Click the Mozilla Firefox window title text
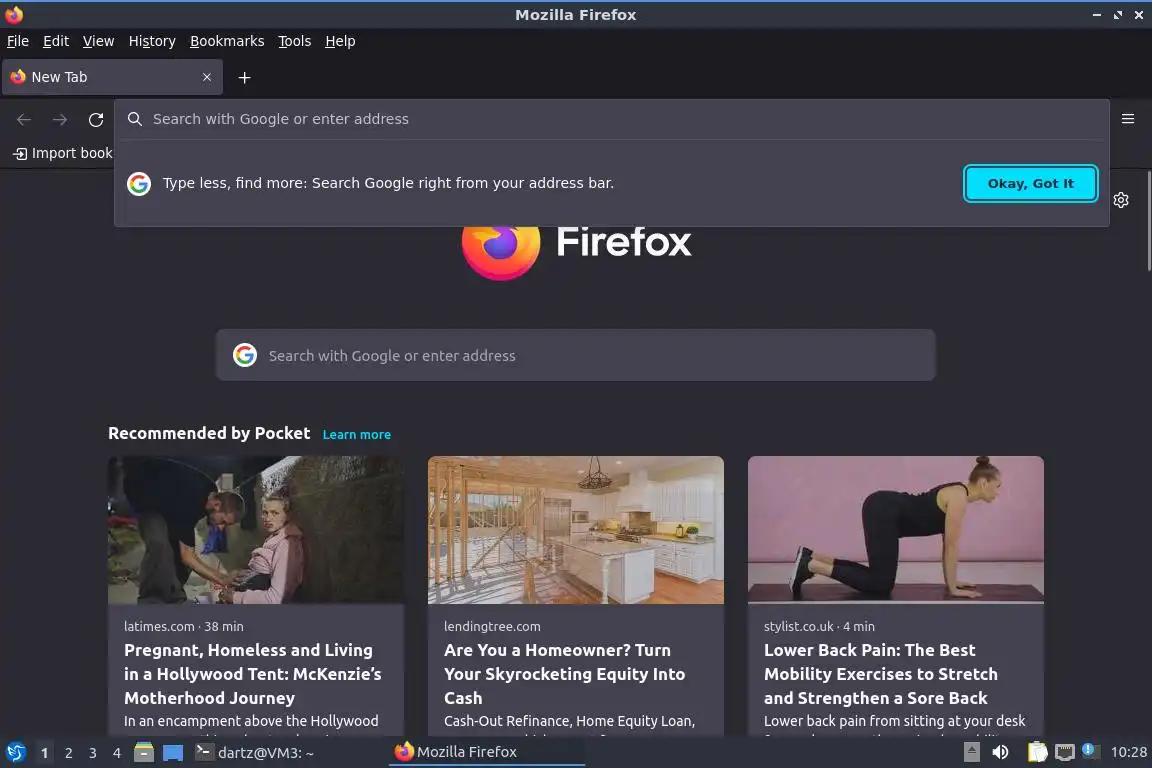This screenshot has width=1152, height=768. pos(575,15)
